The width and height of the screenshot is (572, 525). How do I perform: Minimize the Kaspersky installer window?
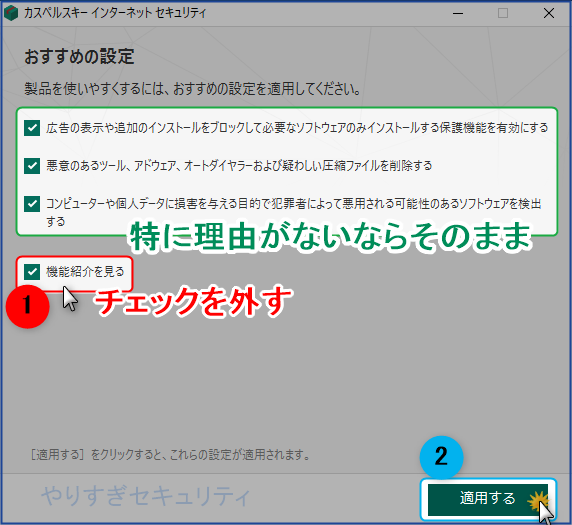pos(458,13)
